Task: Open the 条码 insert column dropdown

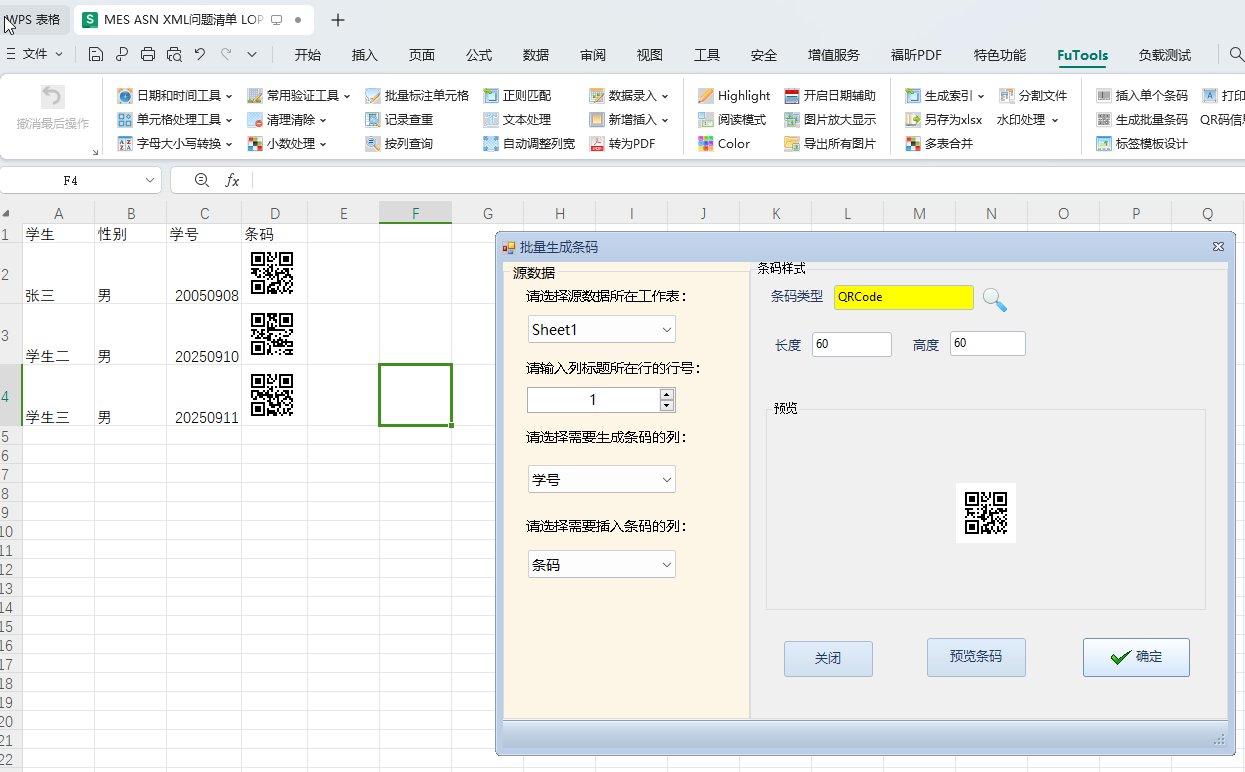Action: [602, 564]
